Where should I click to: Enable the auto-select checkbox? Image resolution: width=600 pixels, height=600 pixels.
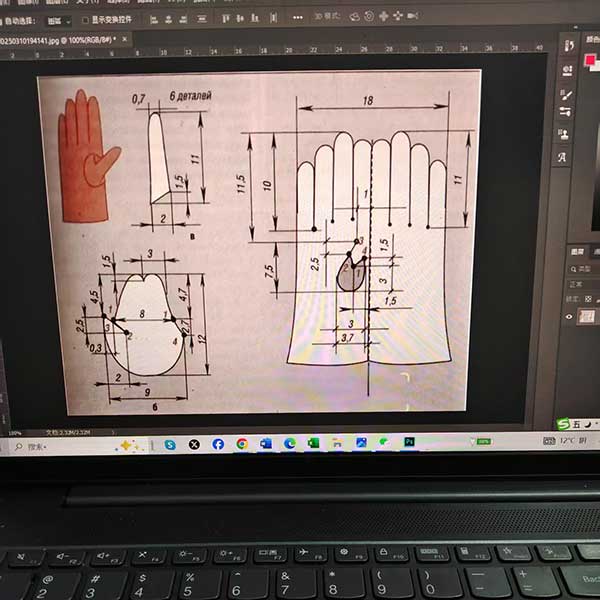[4, 18]
